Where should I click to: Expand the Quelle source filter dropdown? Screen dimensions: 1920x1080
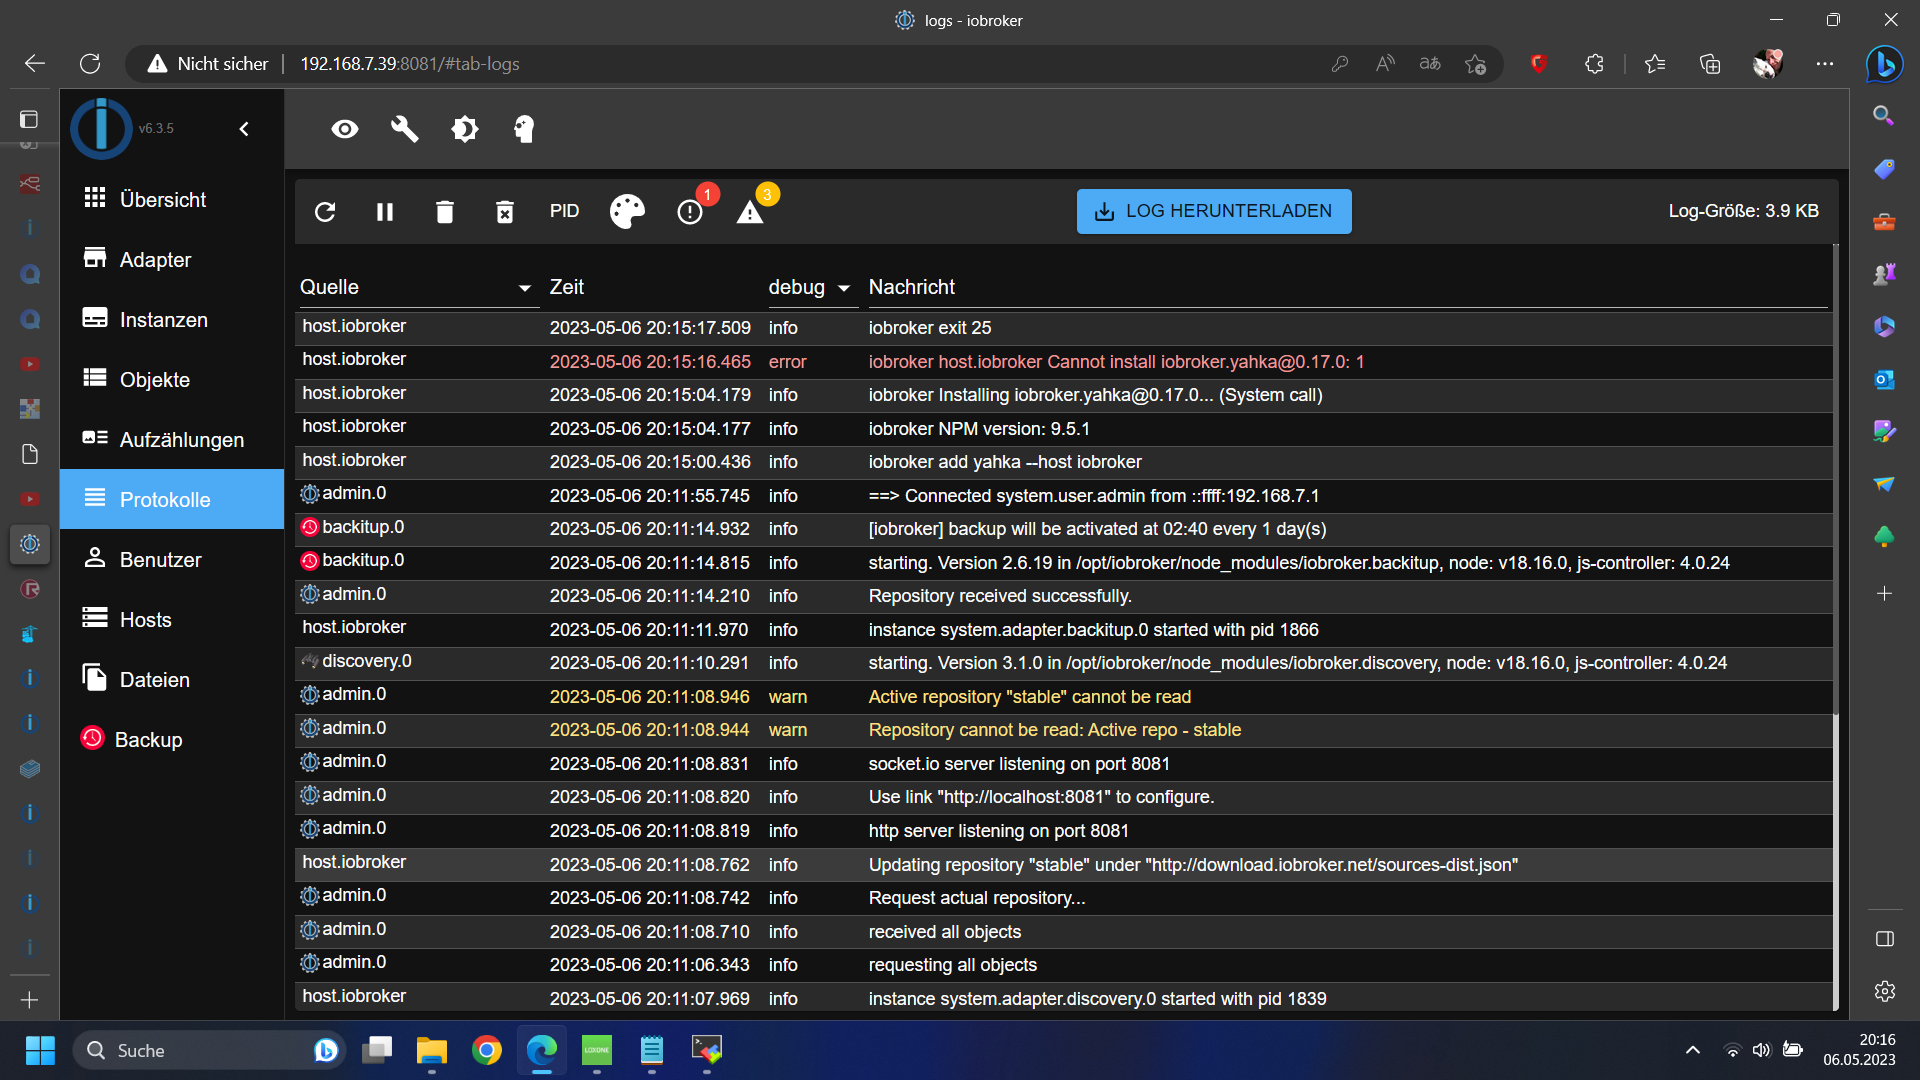click(x=524, y=288)
